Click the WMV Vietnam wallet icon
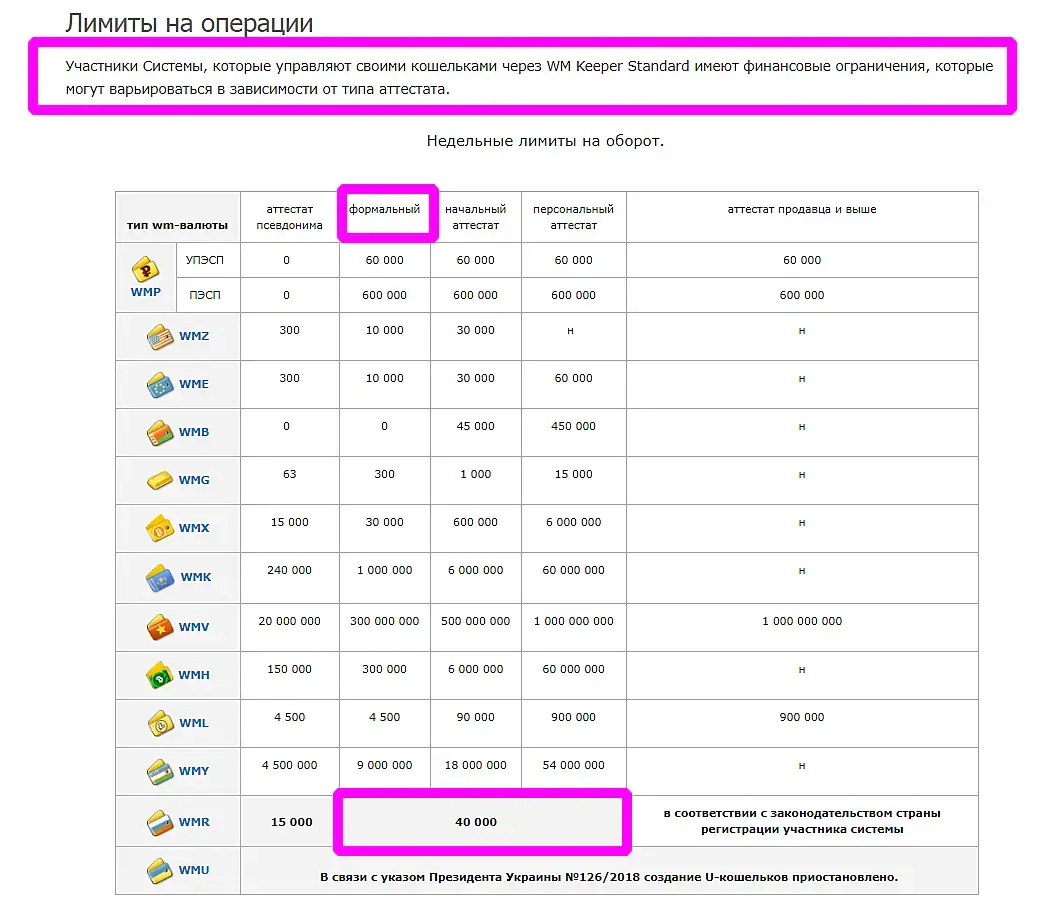 (160, 627)
